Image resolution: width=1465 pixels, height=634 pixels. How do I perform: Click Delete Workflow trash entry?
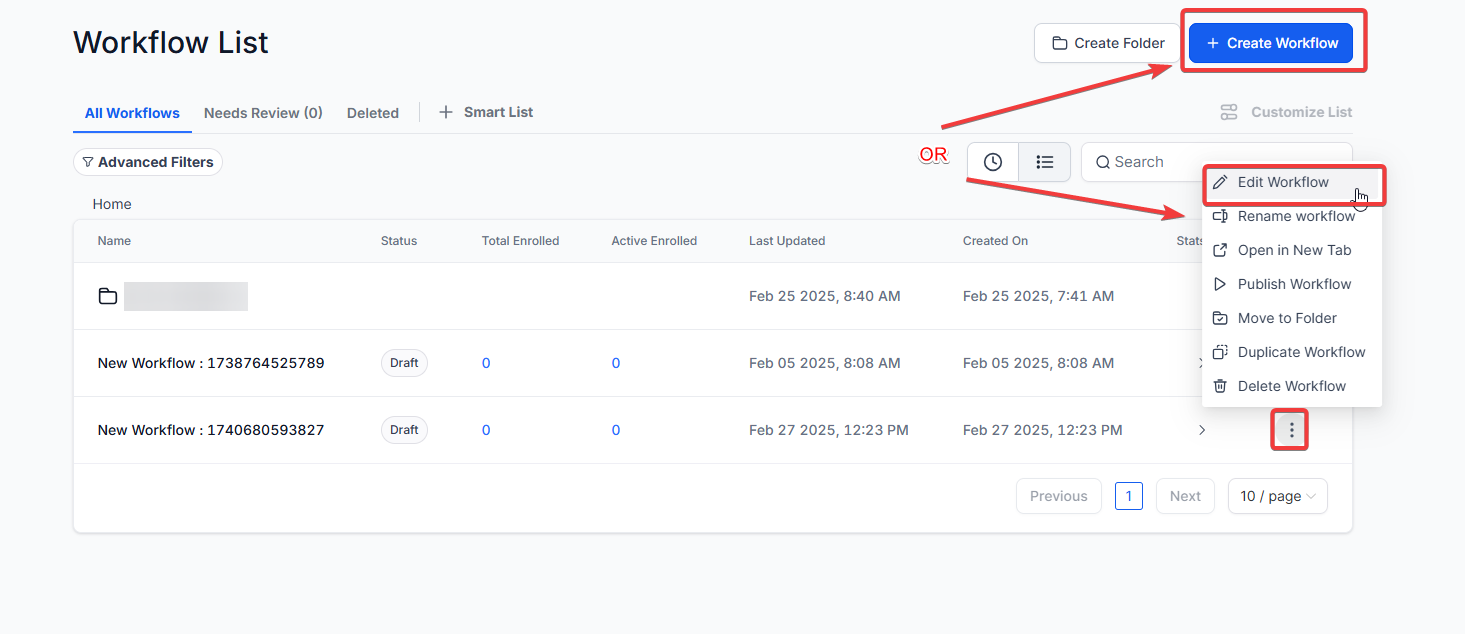pos(1292,386)
